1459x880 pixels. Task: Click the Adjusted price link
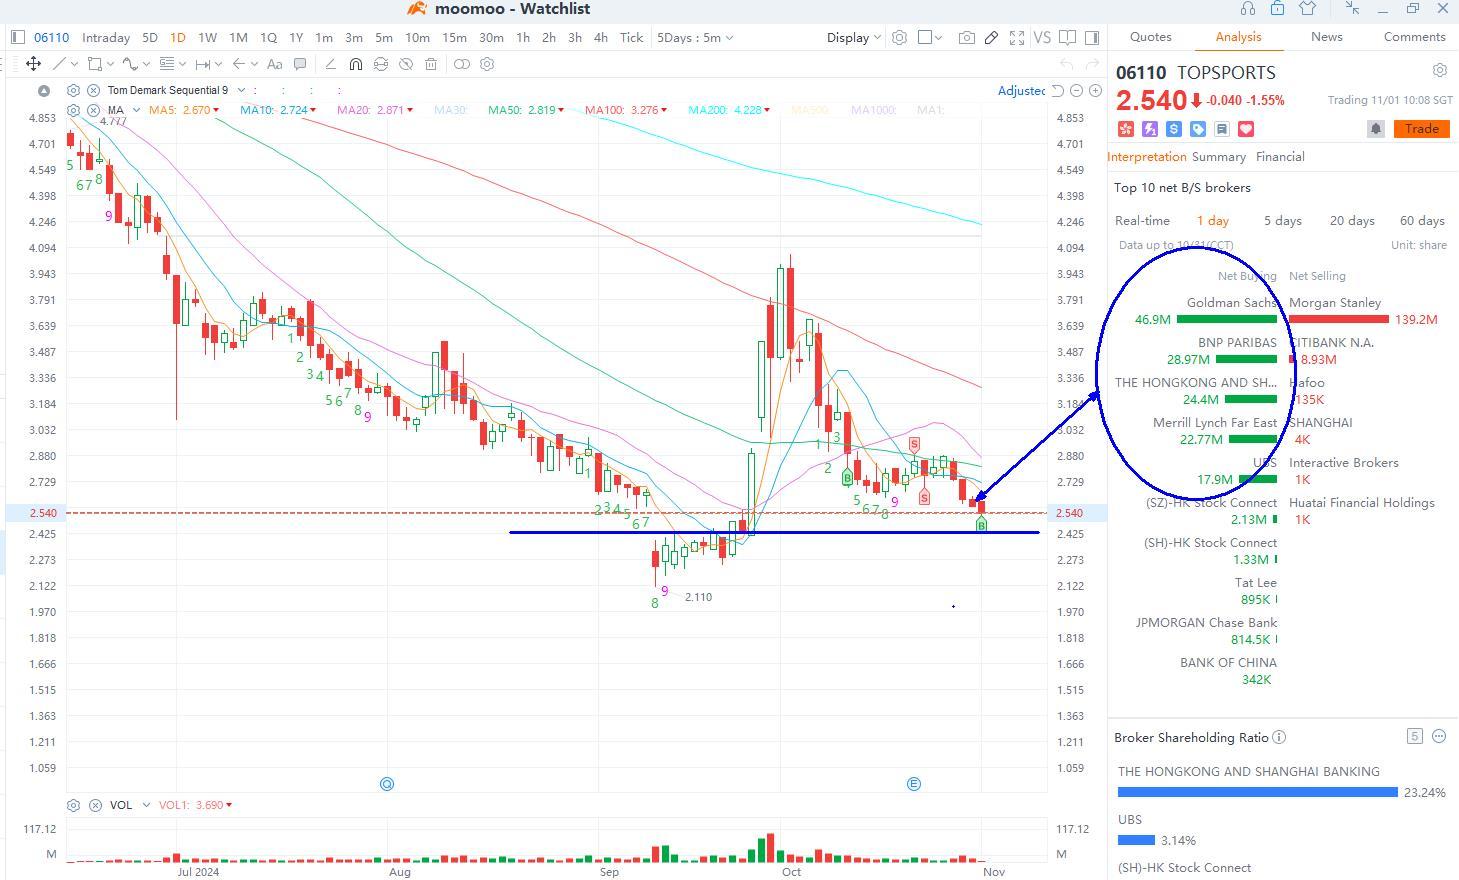[x=1021, y=91]
